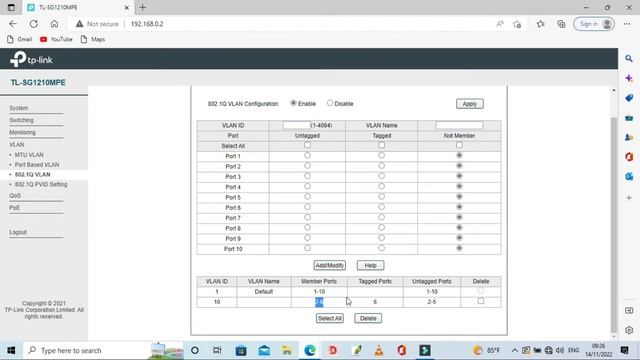Expand the Monitoring menu

[x=22, y=133]
